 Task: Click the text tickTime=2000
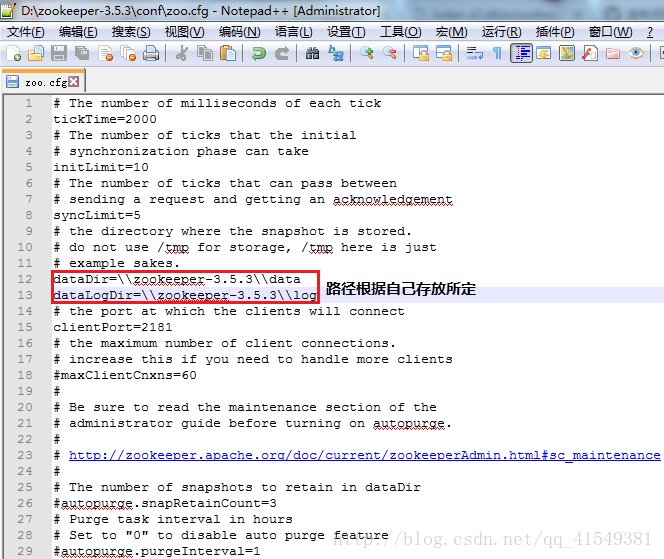click(x=105, y=119)
